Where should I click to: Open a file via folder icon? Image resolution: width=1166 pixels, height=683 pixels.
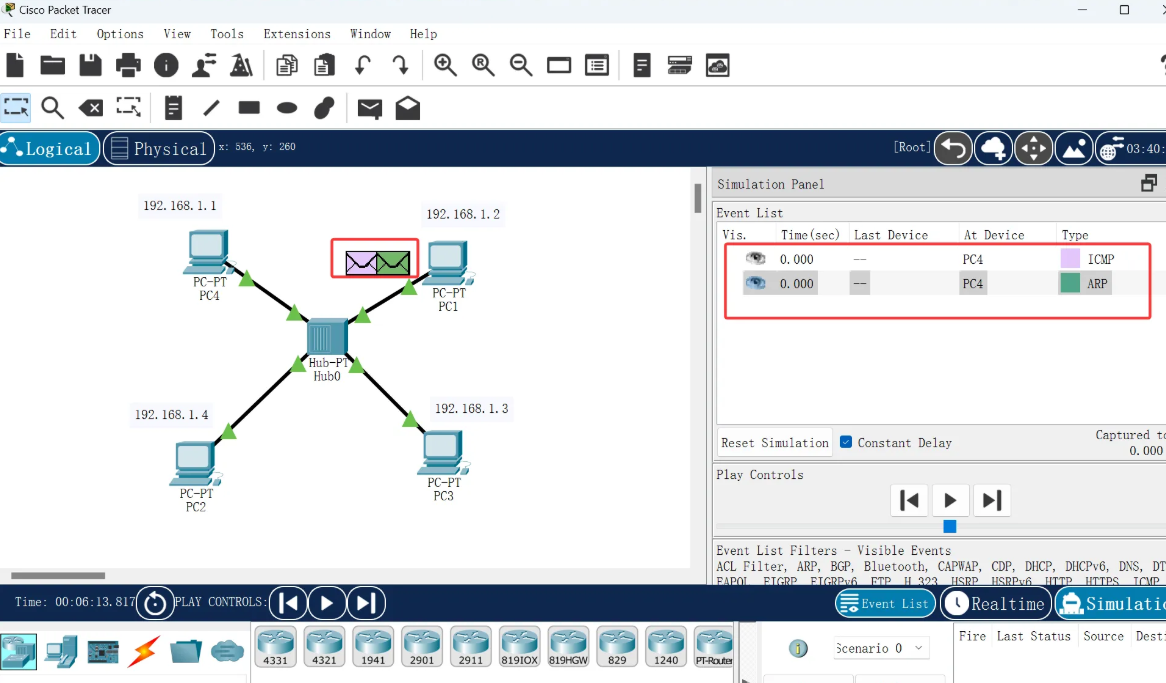[52, 65]
